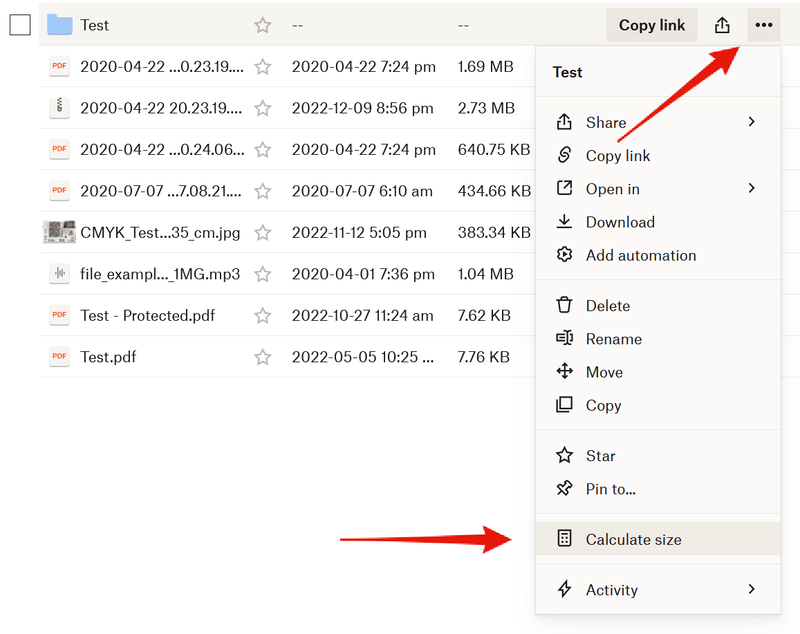
Task: Click the share upload icon beside Copy link
Action: (x=722, y=25)
